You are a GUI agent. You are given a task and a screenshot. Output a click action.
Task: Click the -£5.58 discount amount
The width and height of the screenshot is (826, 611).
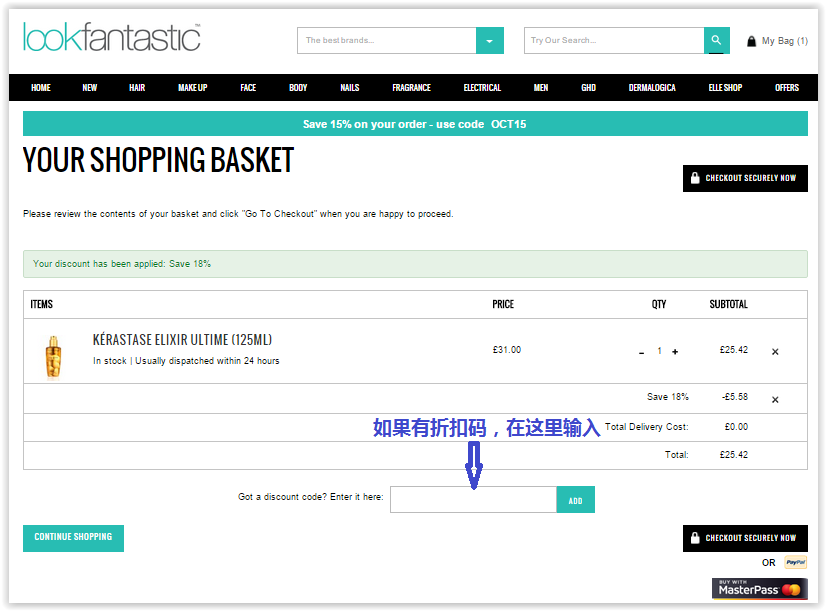pyautogui.click(x=735, y=397)
